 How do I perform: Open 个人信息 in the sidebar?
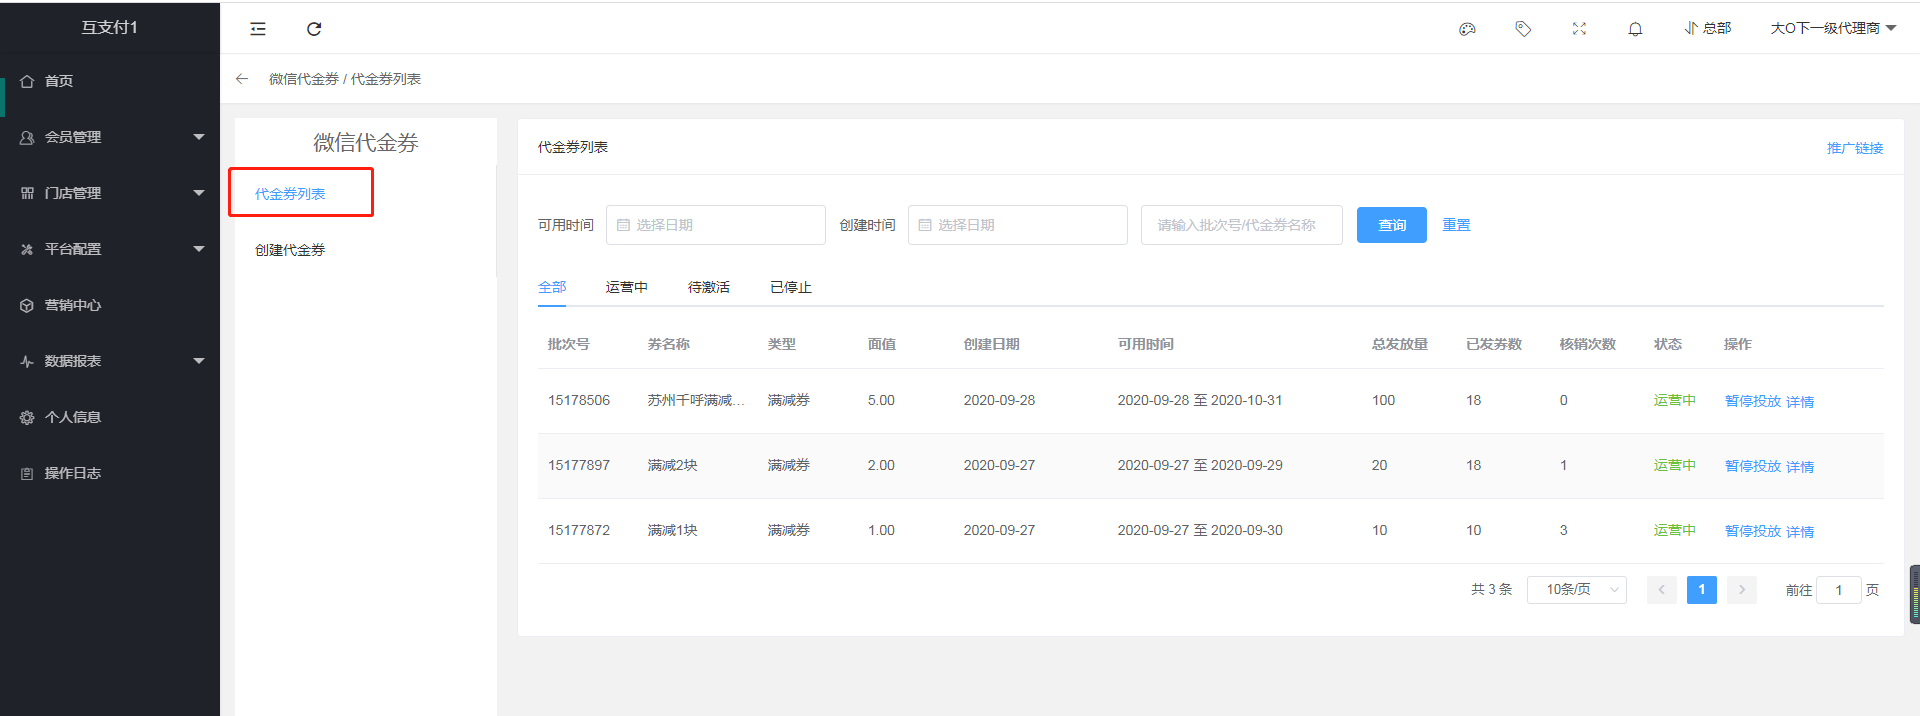coord(73,417)
